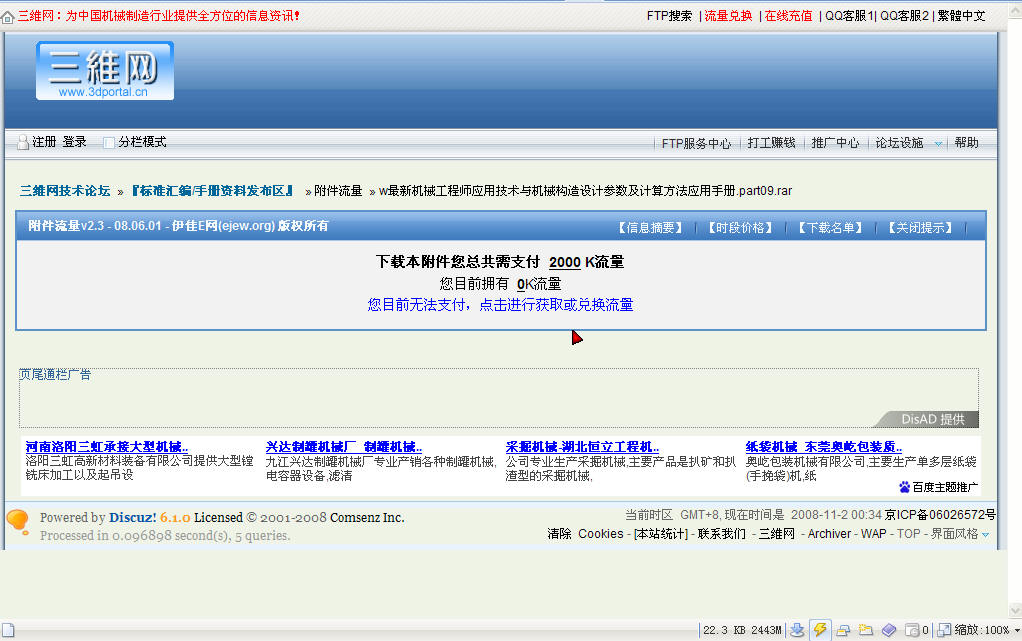Click 京ICP备06026572号 link
Viewport: 1022px width, 641px height.
point(940,515)
